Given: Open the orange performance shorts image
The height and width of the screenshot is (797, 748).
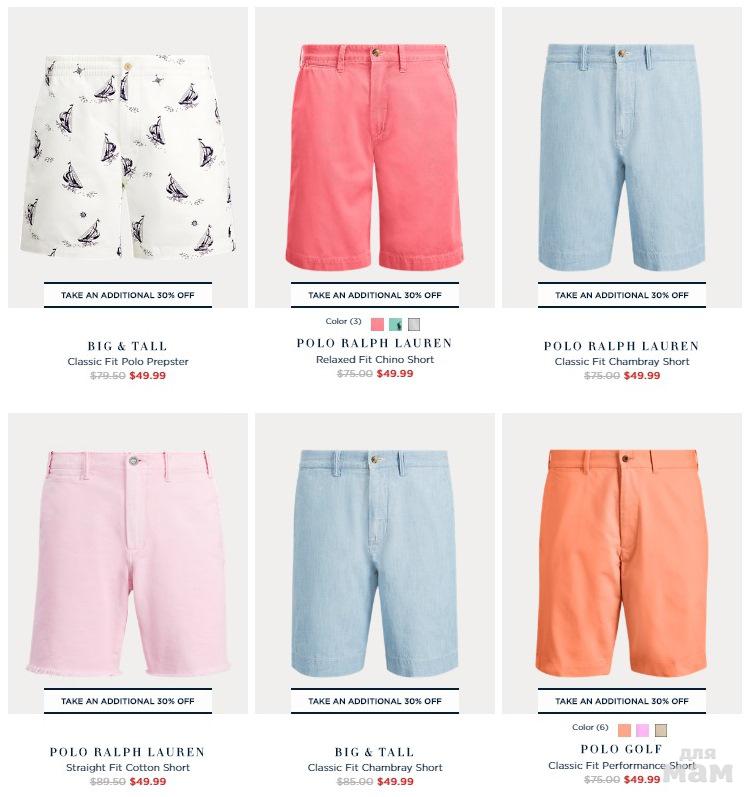Looking at the screenshot, I should 621,563.
